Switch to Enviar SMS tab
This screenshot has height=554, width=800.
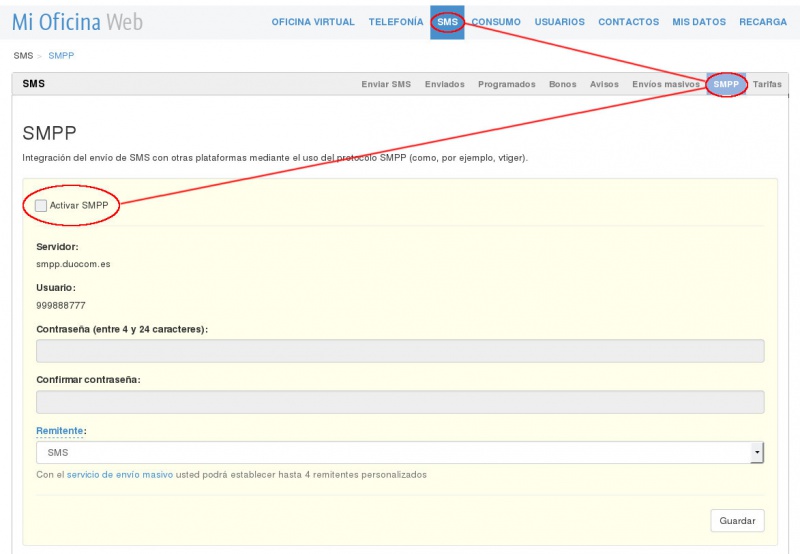point(386,85)
